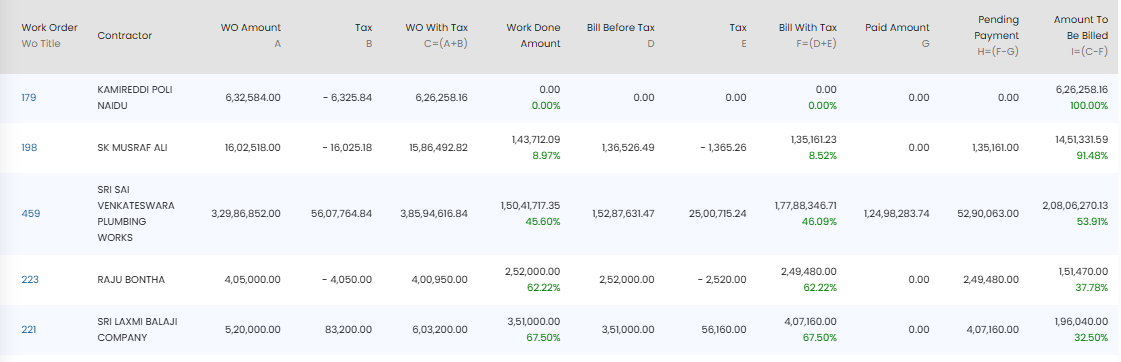Open work order 198 link

pyautogui.click(x=29, y=147)
